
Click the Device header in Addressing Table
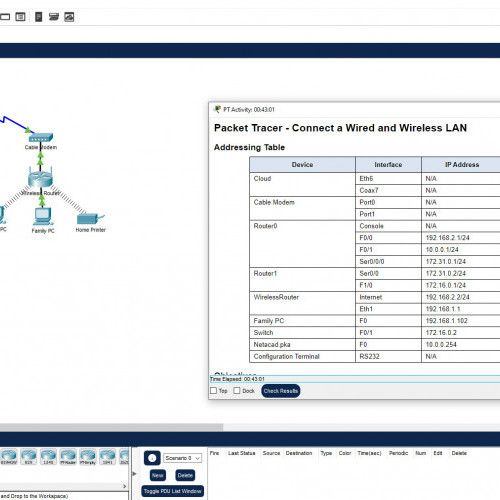click(302, 165)
